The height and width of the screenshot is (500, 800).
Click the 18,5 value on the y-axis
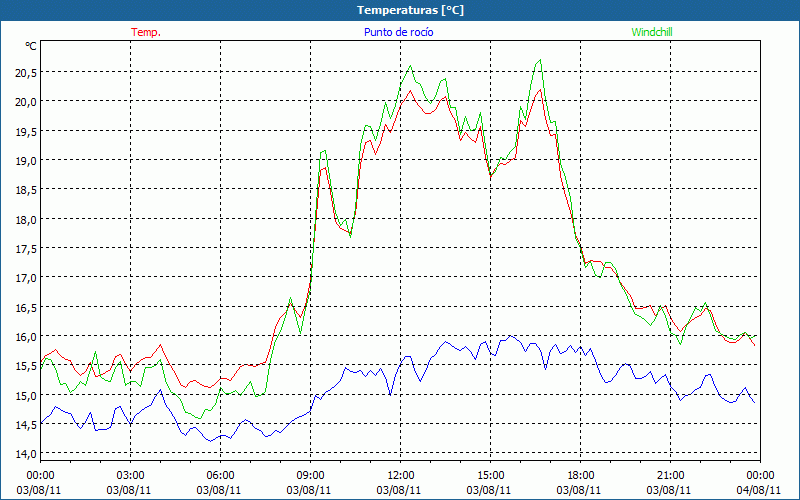pyautogui.click(x=26, y=190)
